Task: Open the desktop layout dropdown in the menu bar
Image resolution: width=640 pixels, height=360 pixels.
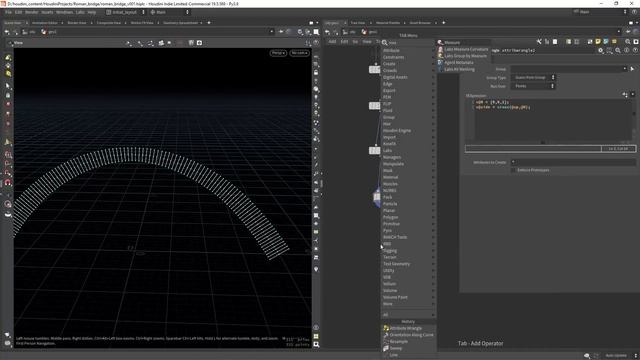Action: click(x=125, y=12)
